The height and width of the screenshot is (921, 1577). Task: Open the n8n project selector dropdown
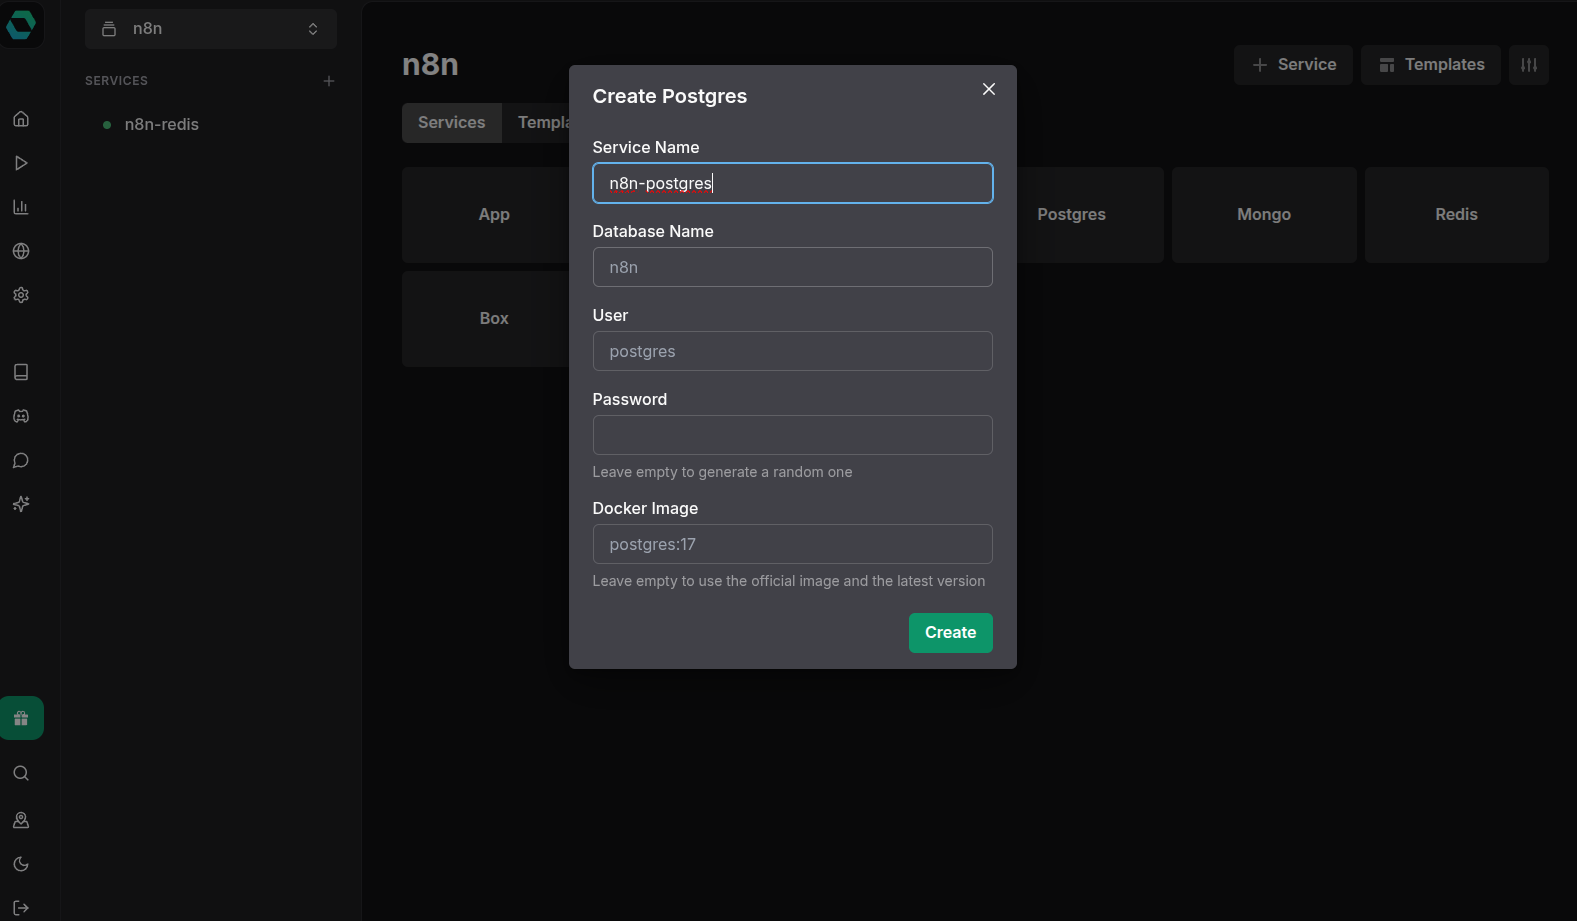(211, 29)
